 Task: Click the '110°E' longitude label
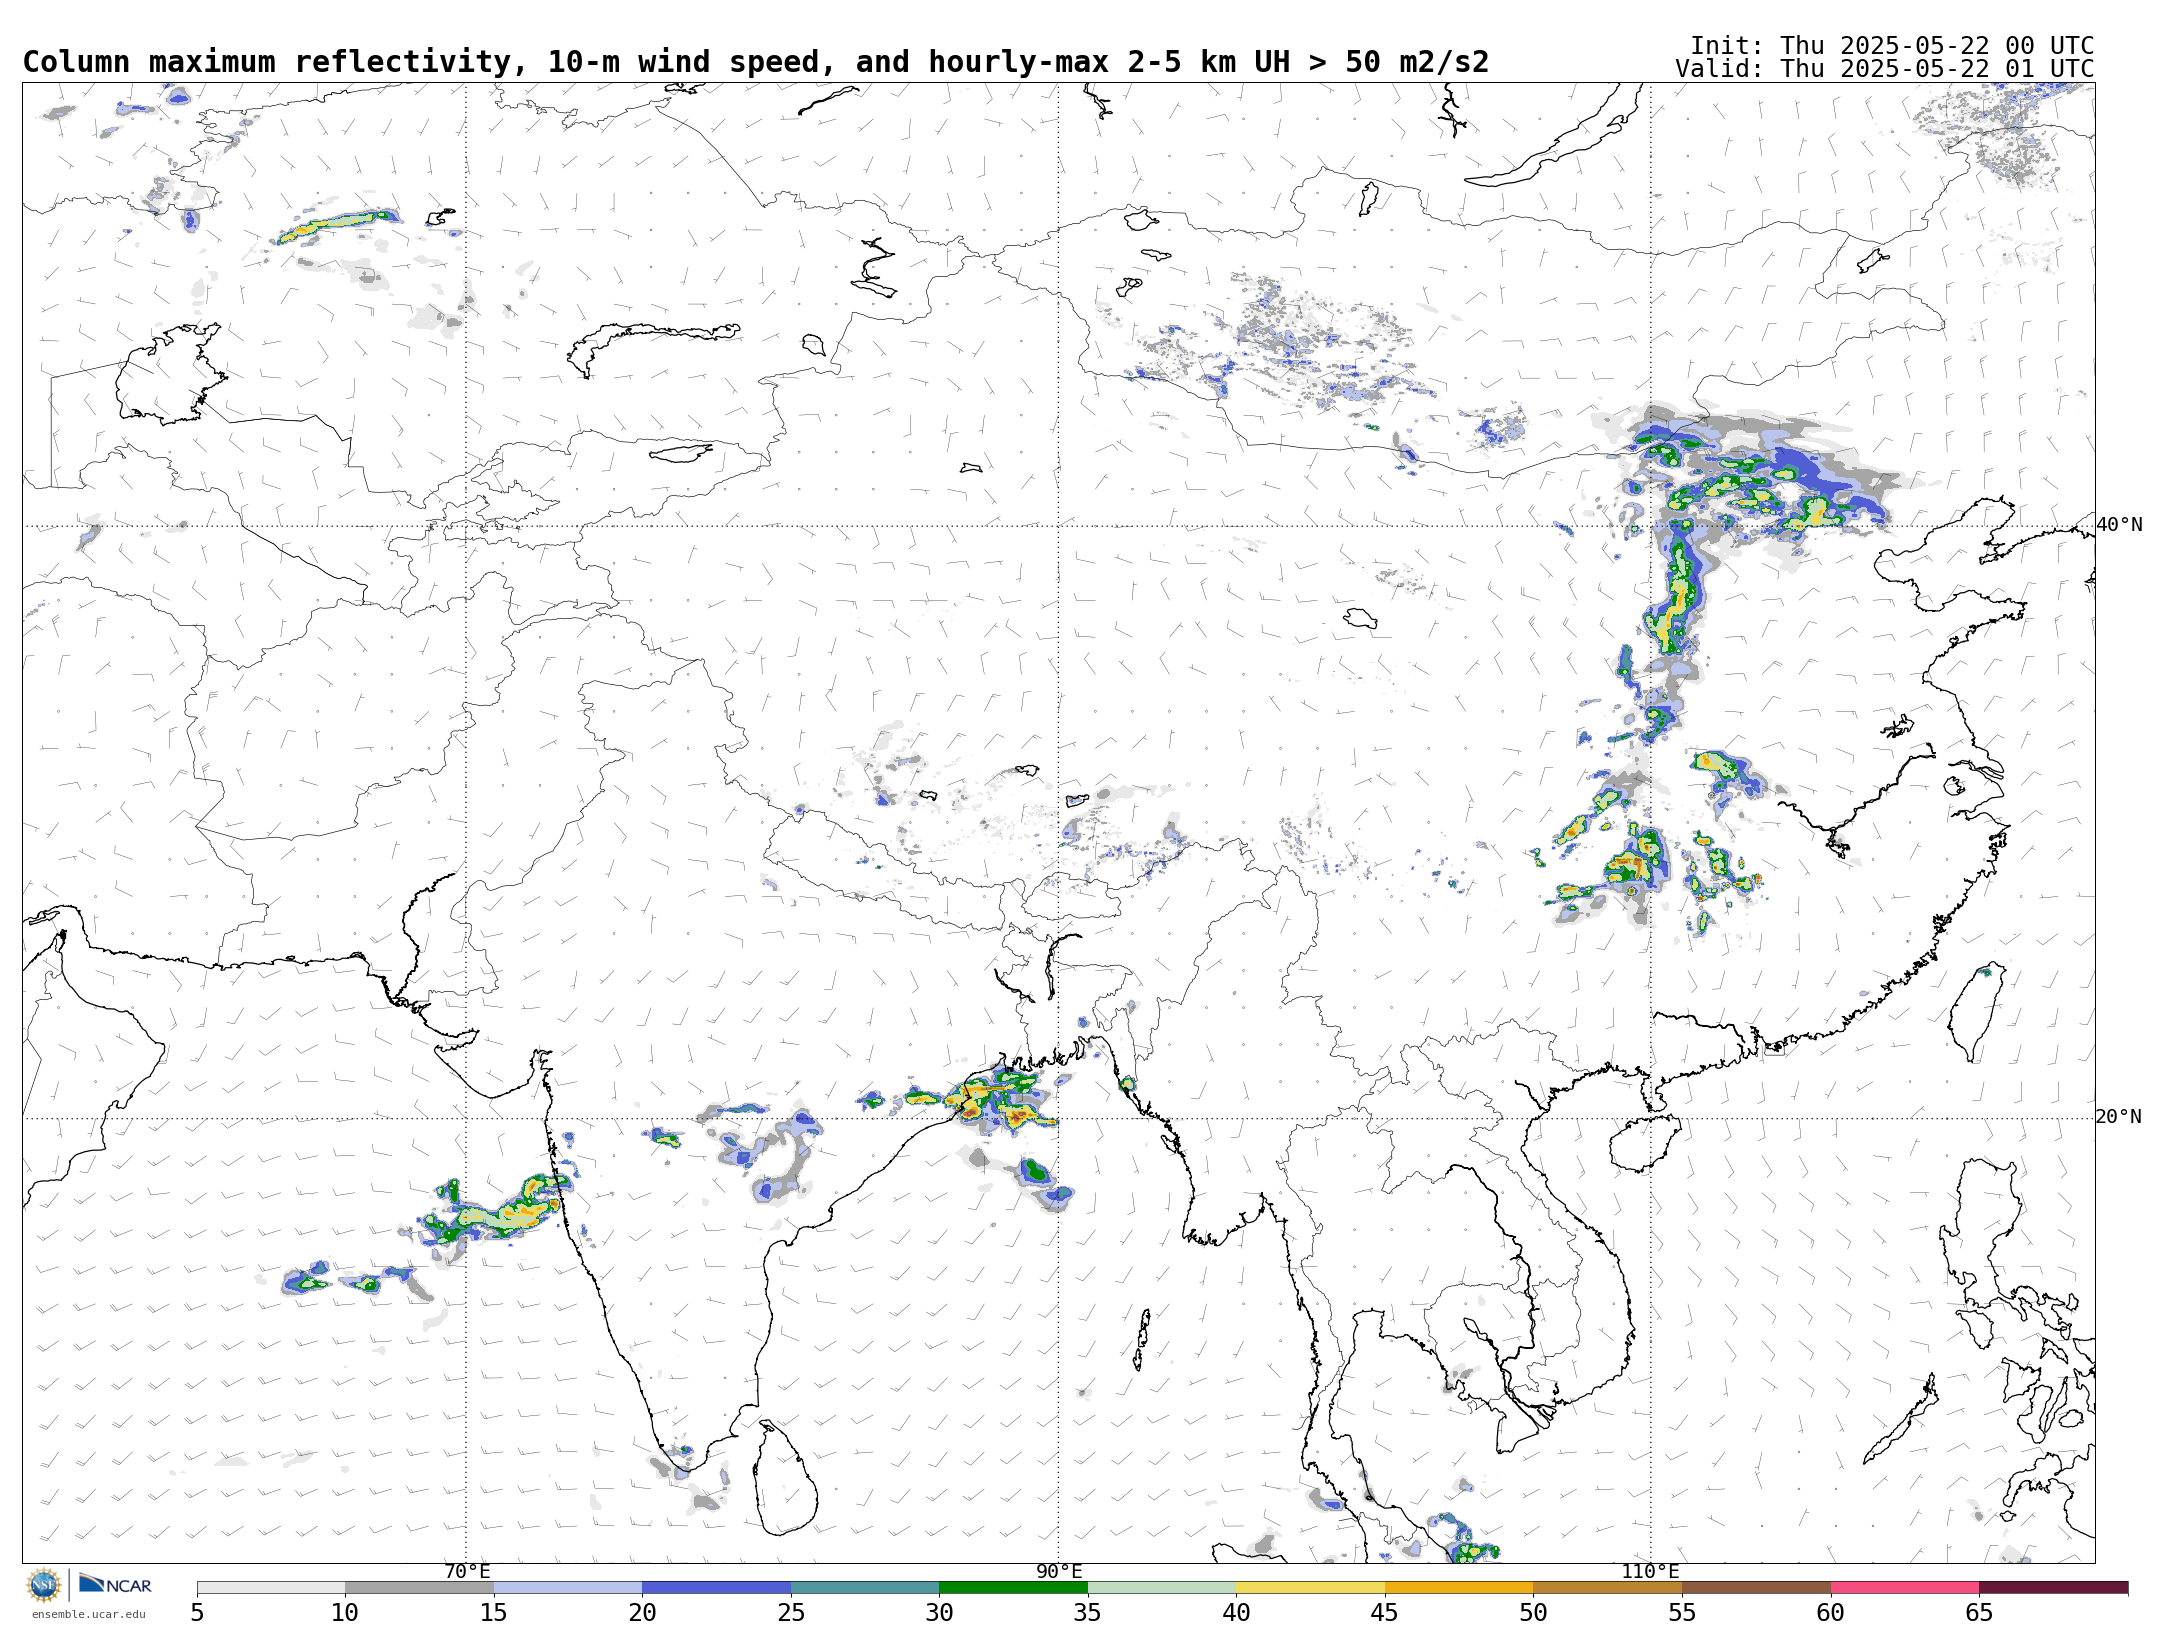(x=1651, y=1572)
